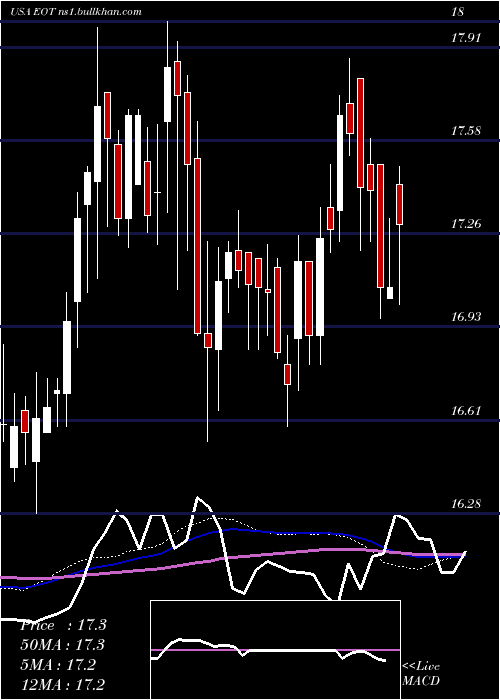Image resolution: width=500 pixels, height=700 pixels.
Task: Click the 16.28 price axis label
Action: (466, 504)
